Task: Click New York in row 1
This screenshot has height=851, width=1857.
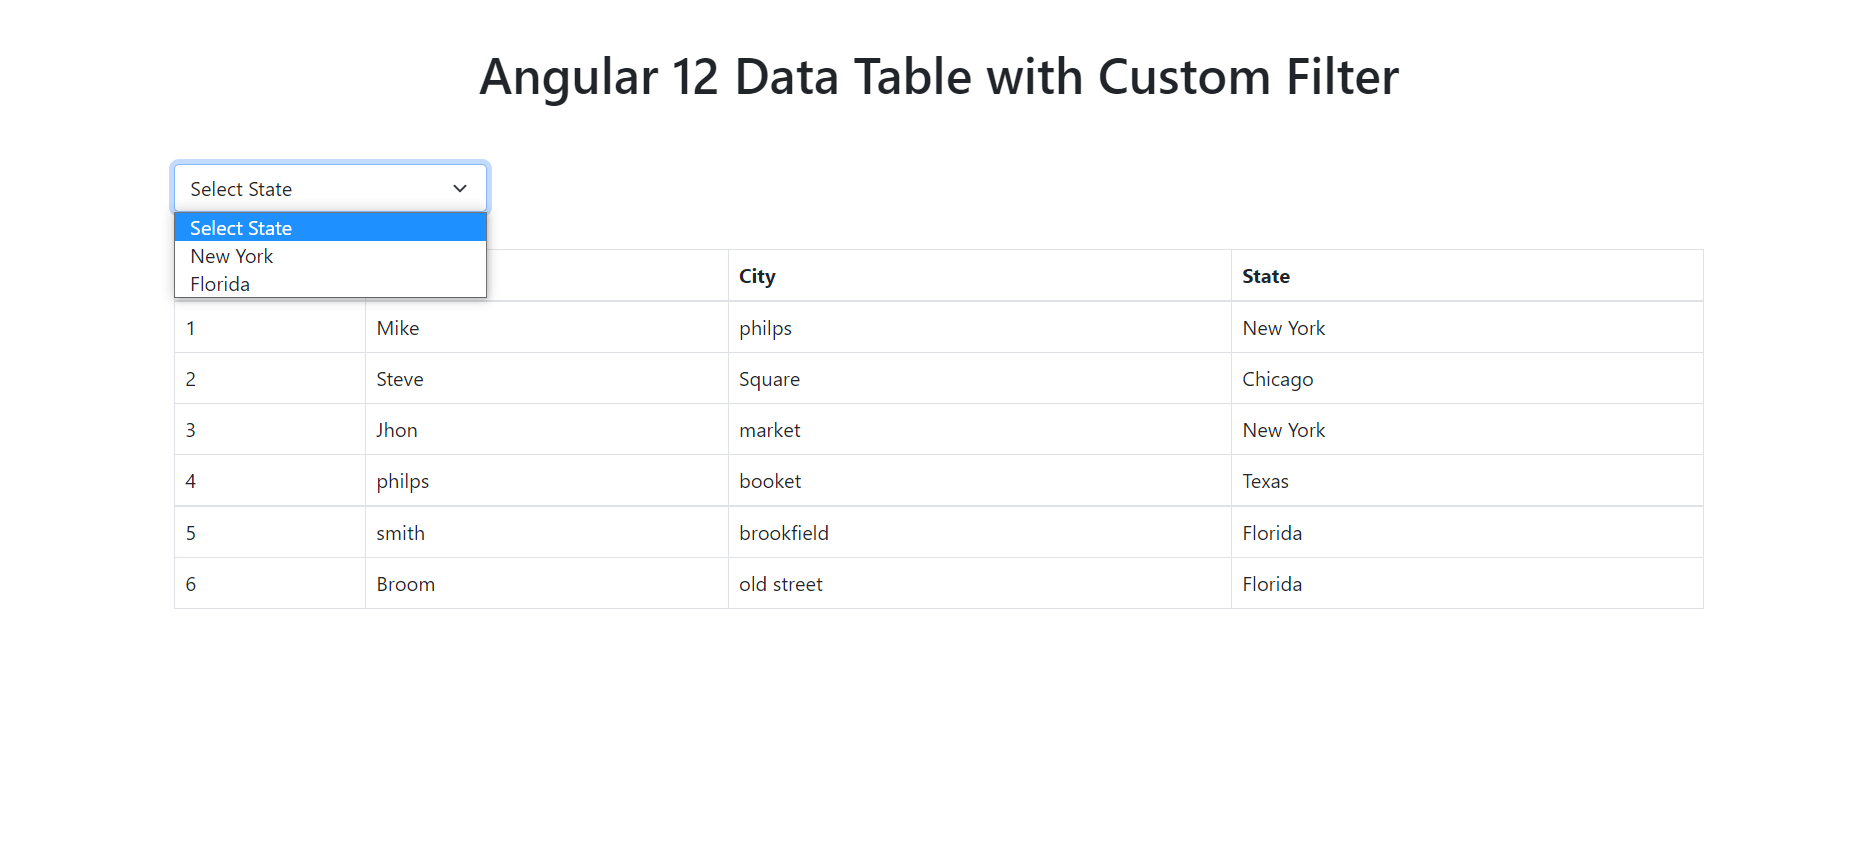Action: click(1283, 327)
